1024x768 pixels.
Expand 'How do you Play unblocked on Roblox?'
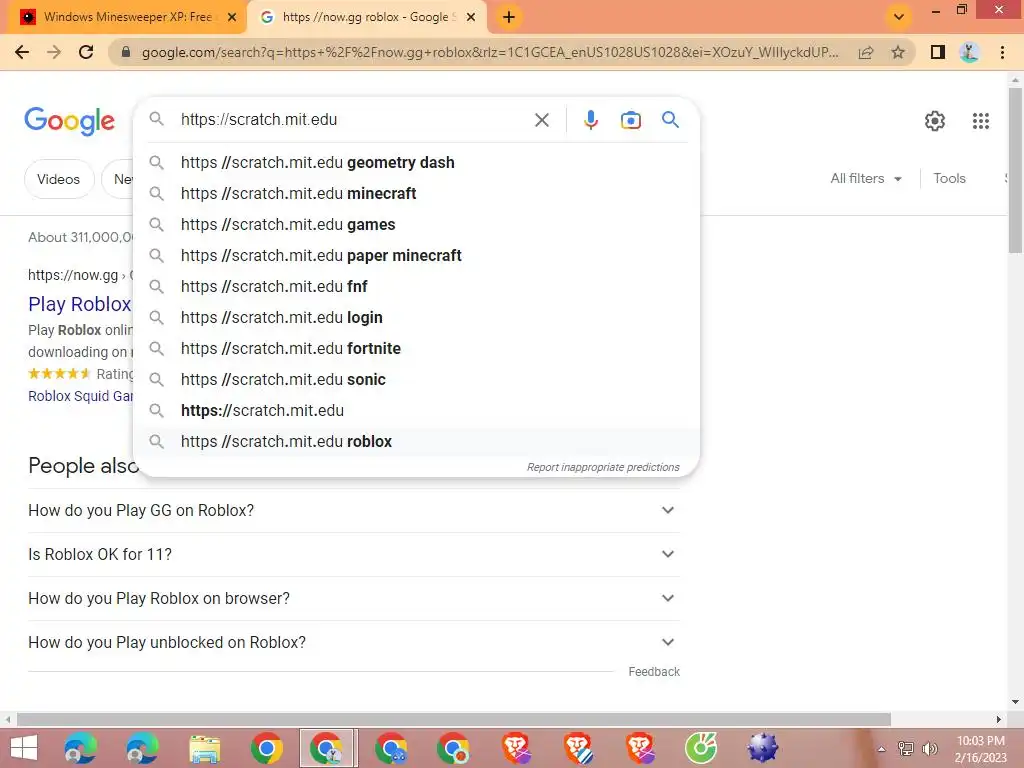[353, 643]
